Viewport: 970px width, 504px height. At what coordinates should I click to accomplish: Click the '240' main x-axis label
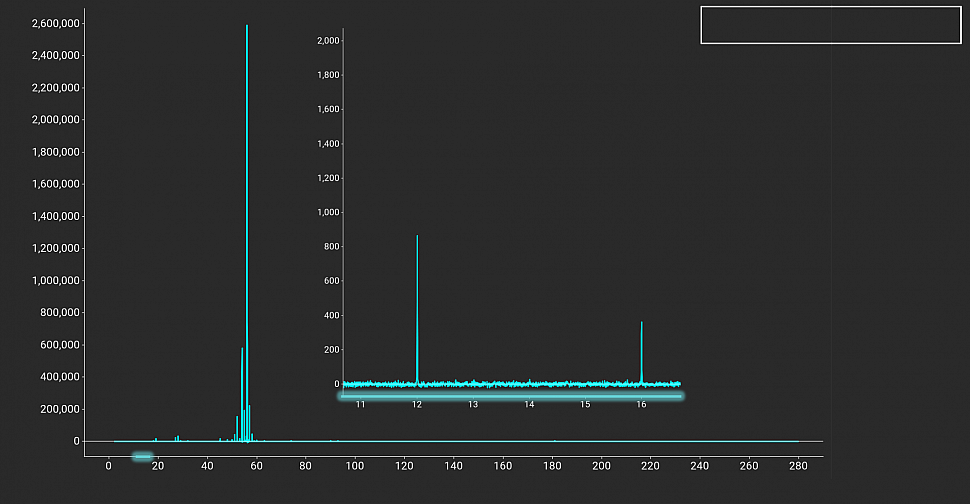(x=700, y=466)
